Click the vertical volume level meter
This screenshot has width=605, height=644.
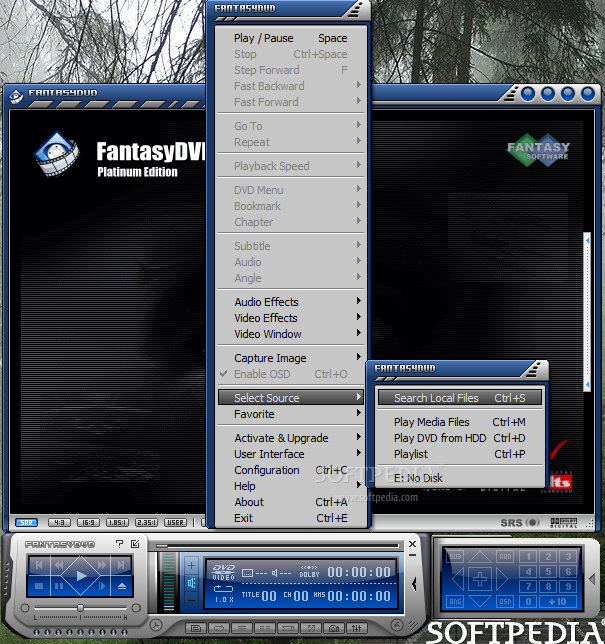169,582
